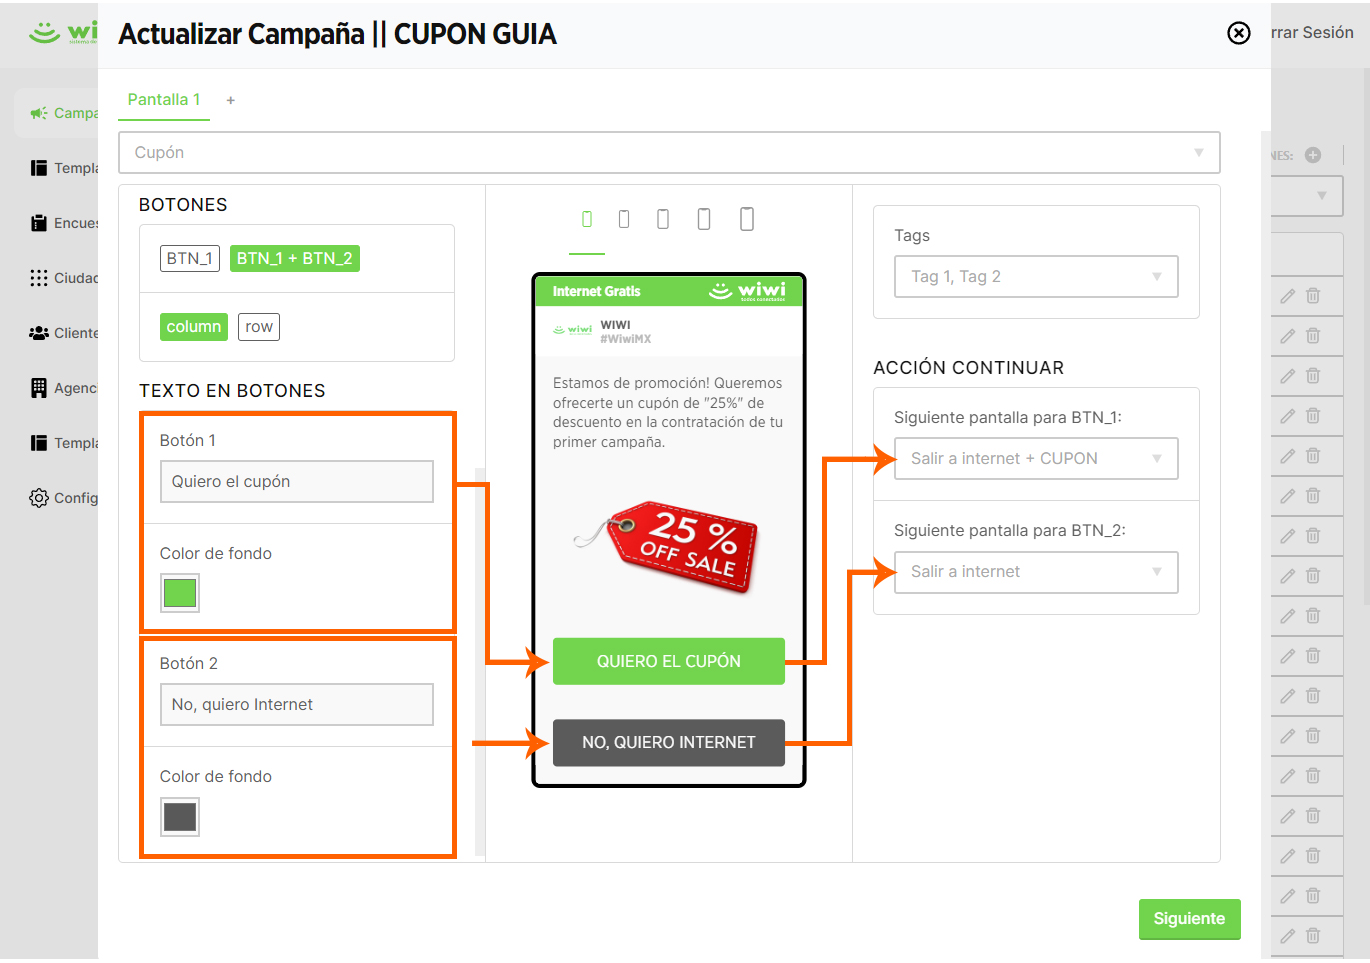Choose the column button arrangement
The width and height of the screenshot is (1370, 963).
click(193, 327)
